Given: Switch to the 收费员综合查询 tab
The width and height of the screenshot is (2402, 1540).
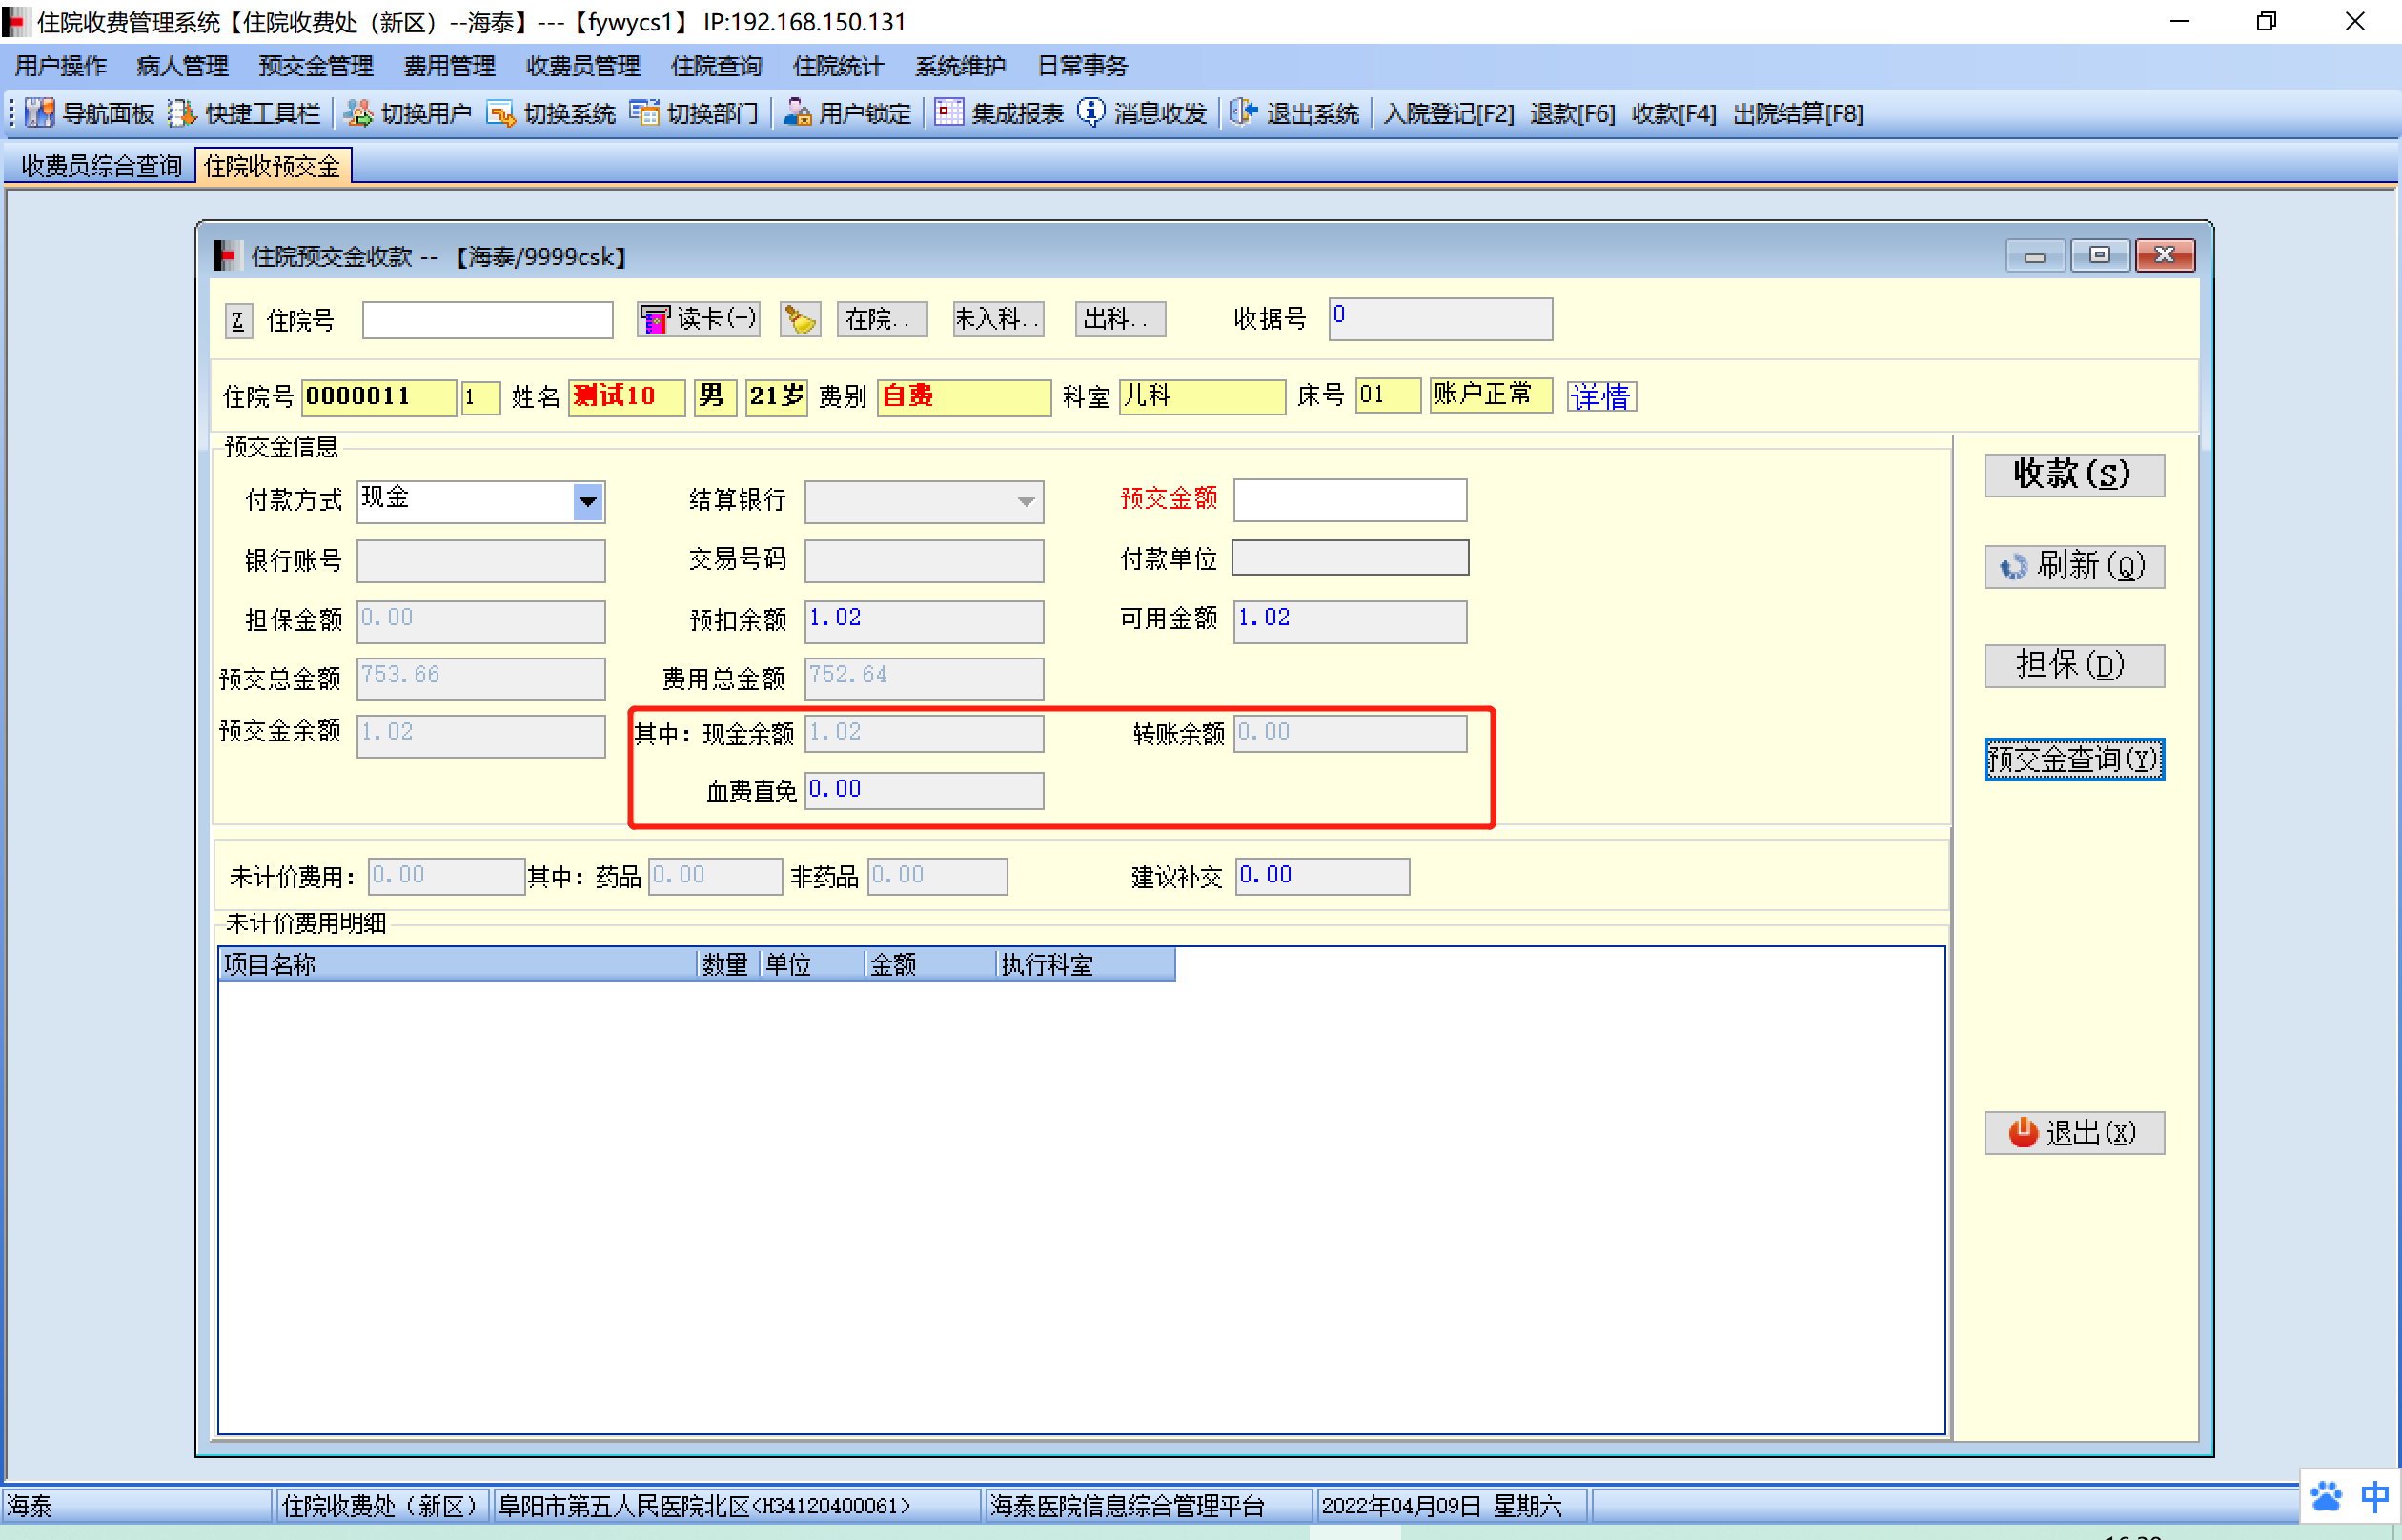Looking at the screenshot, I should [101, 166].
